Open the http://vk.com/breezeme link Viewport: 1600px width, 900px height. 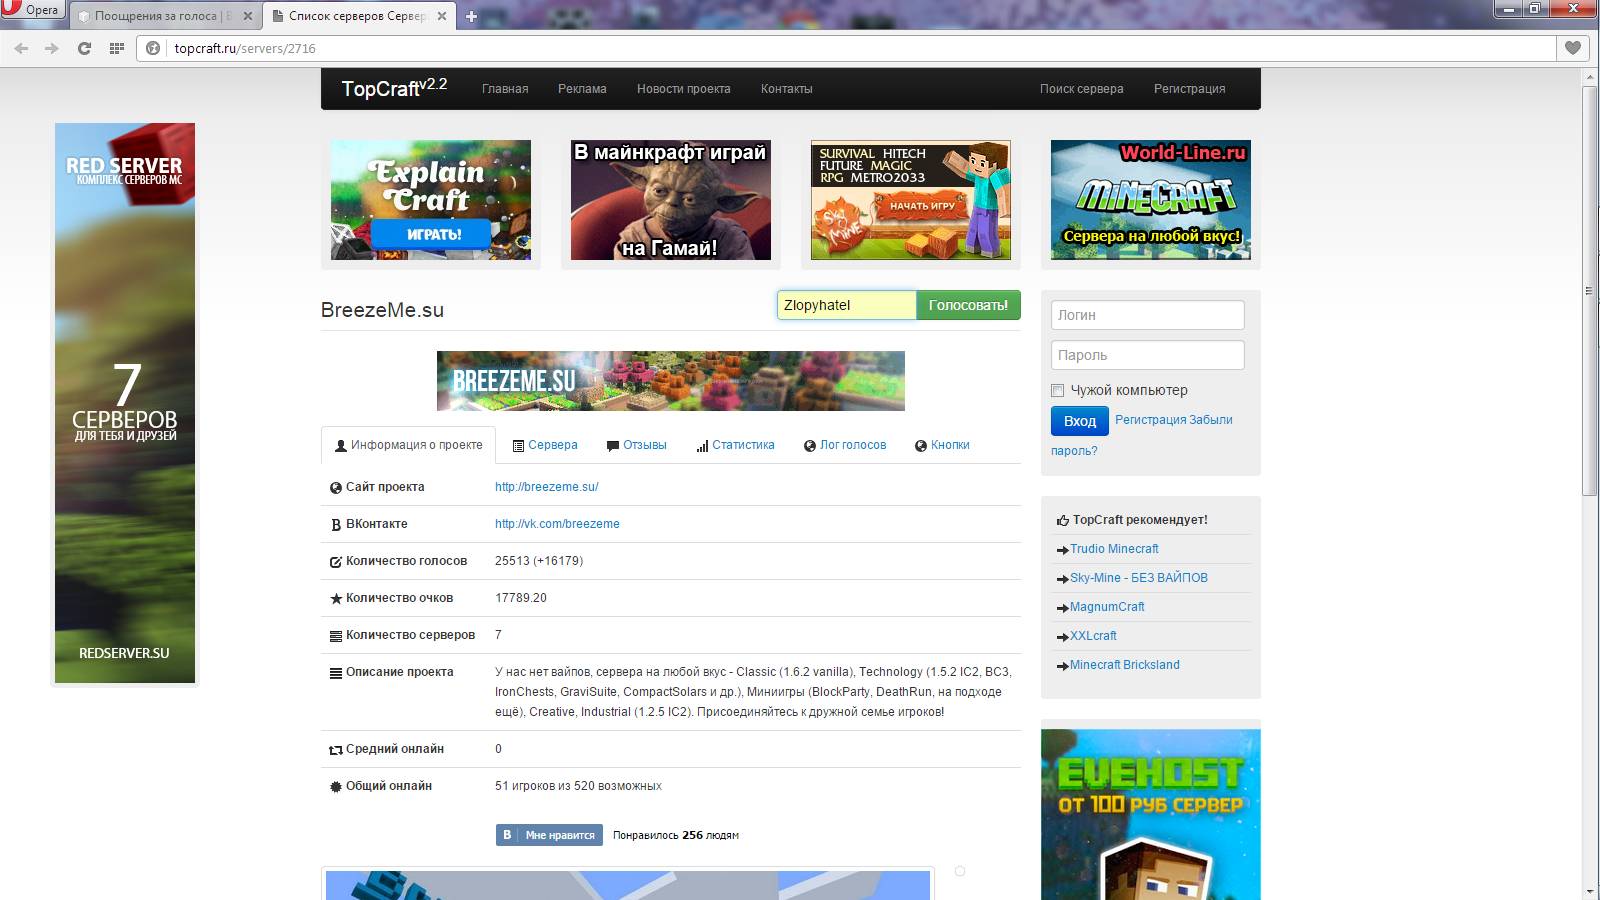point(557,524)
